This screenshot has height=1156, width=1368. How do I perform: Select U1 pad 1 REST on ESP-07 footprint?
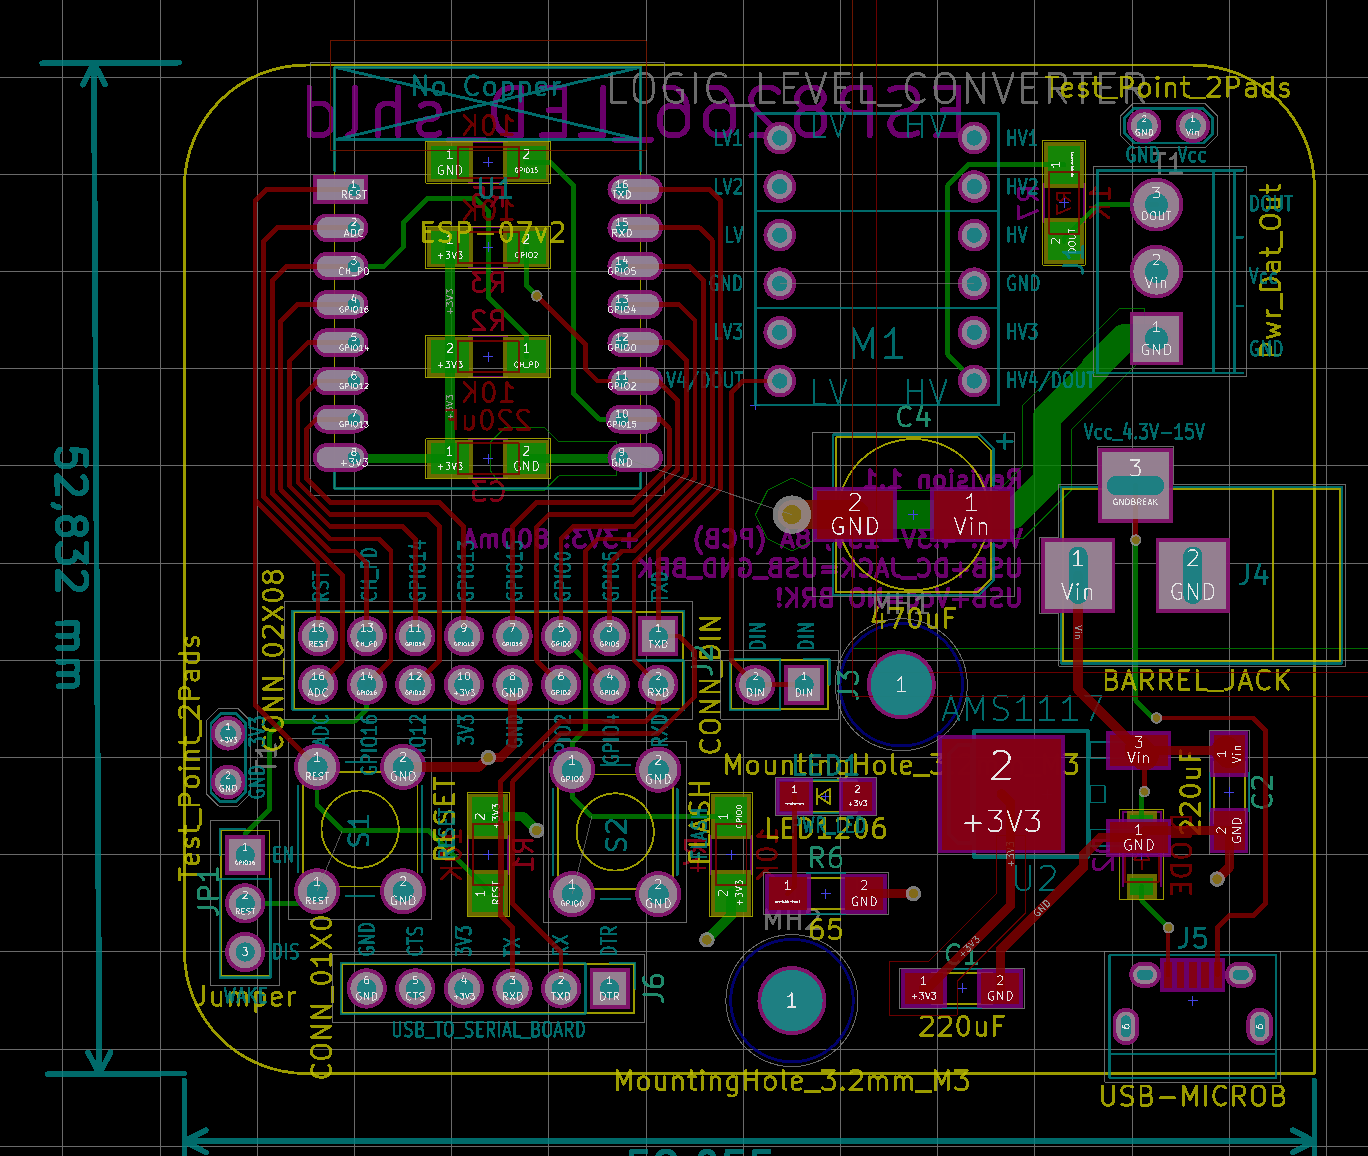pyautogui.click(x=341, y=190)
